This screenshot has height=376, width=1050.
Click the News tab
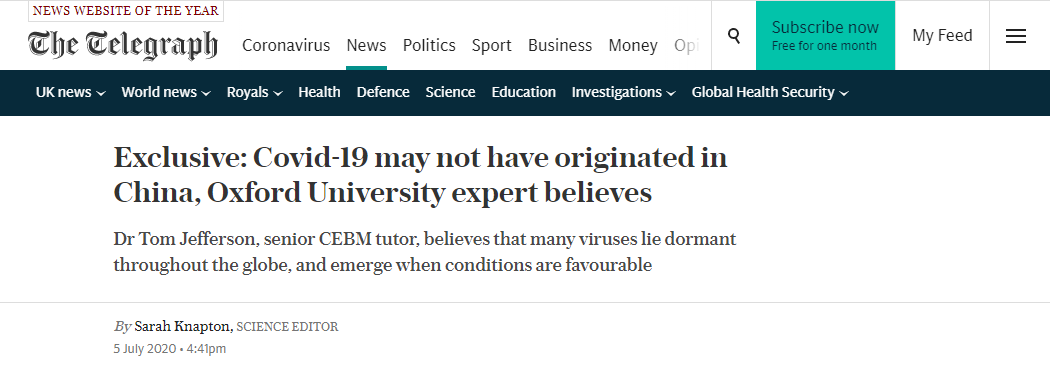click(x=366, y=46)
